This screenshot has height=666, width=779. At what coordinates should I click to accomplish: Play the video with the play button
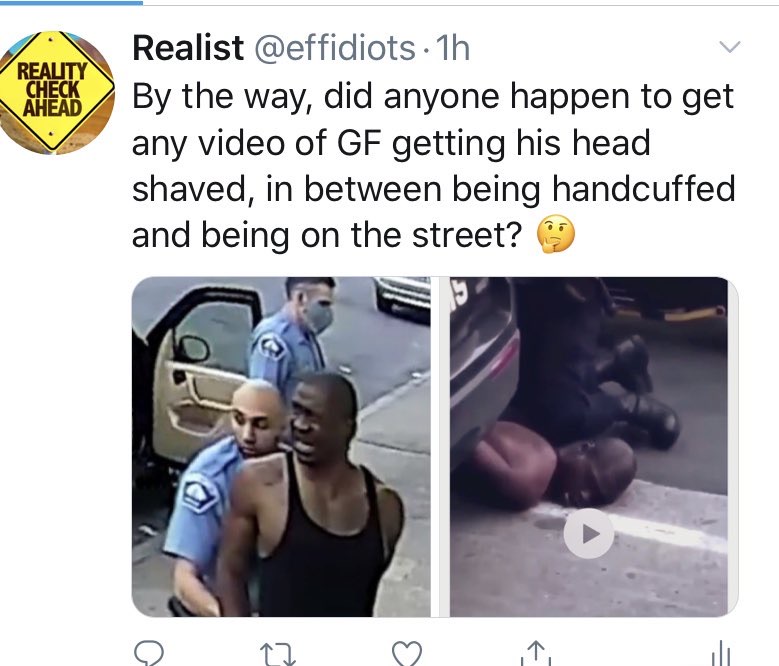589,534
